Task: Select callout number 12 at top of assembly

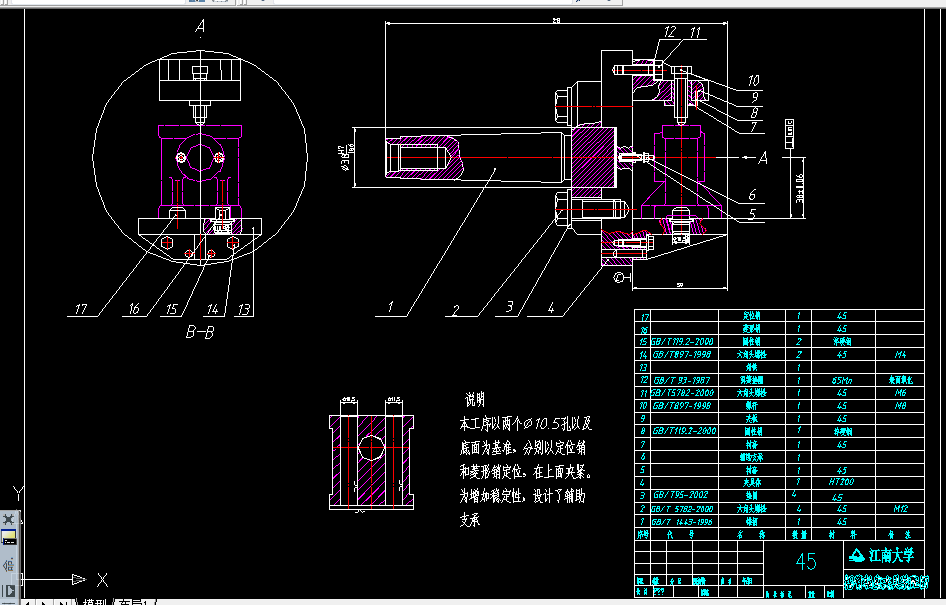Action: click(670, 32)
